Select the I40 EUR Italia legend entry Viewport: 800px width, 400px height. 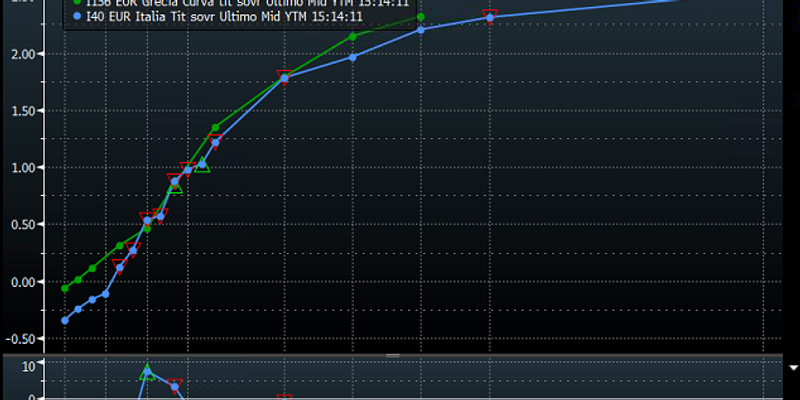[x=218, y=17]
